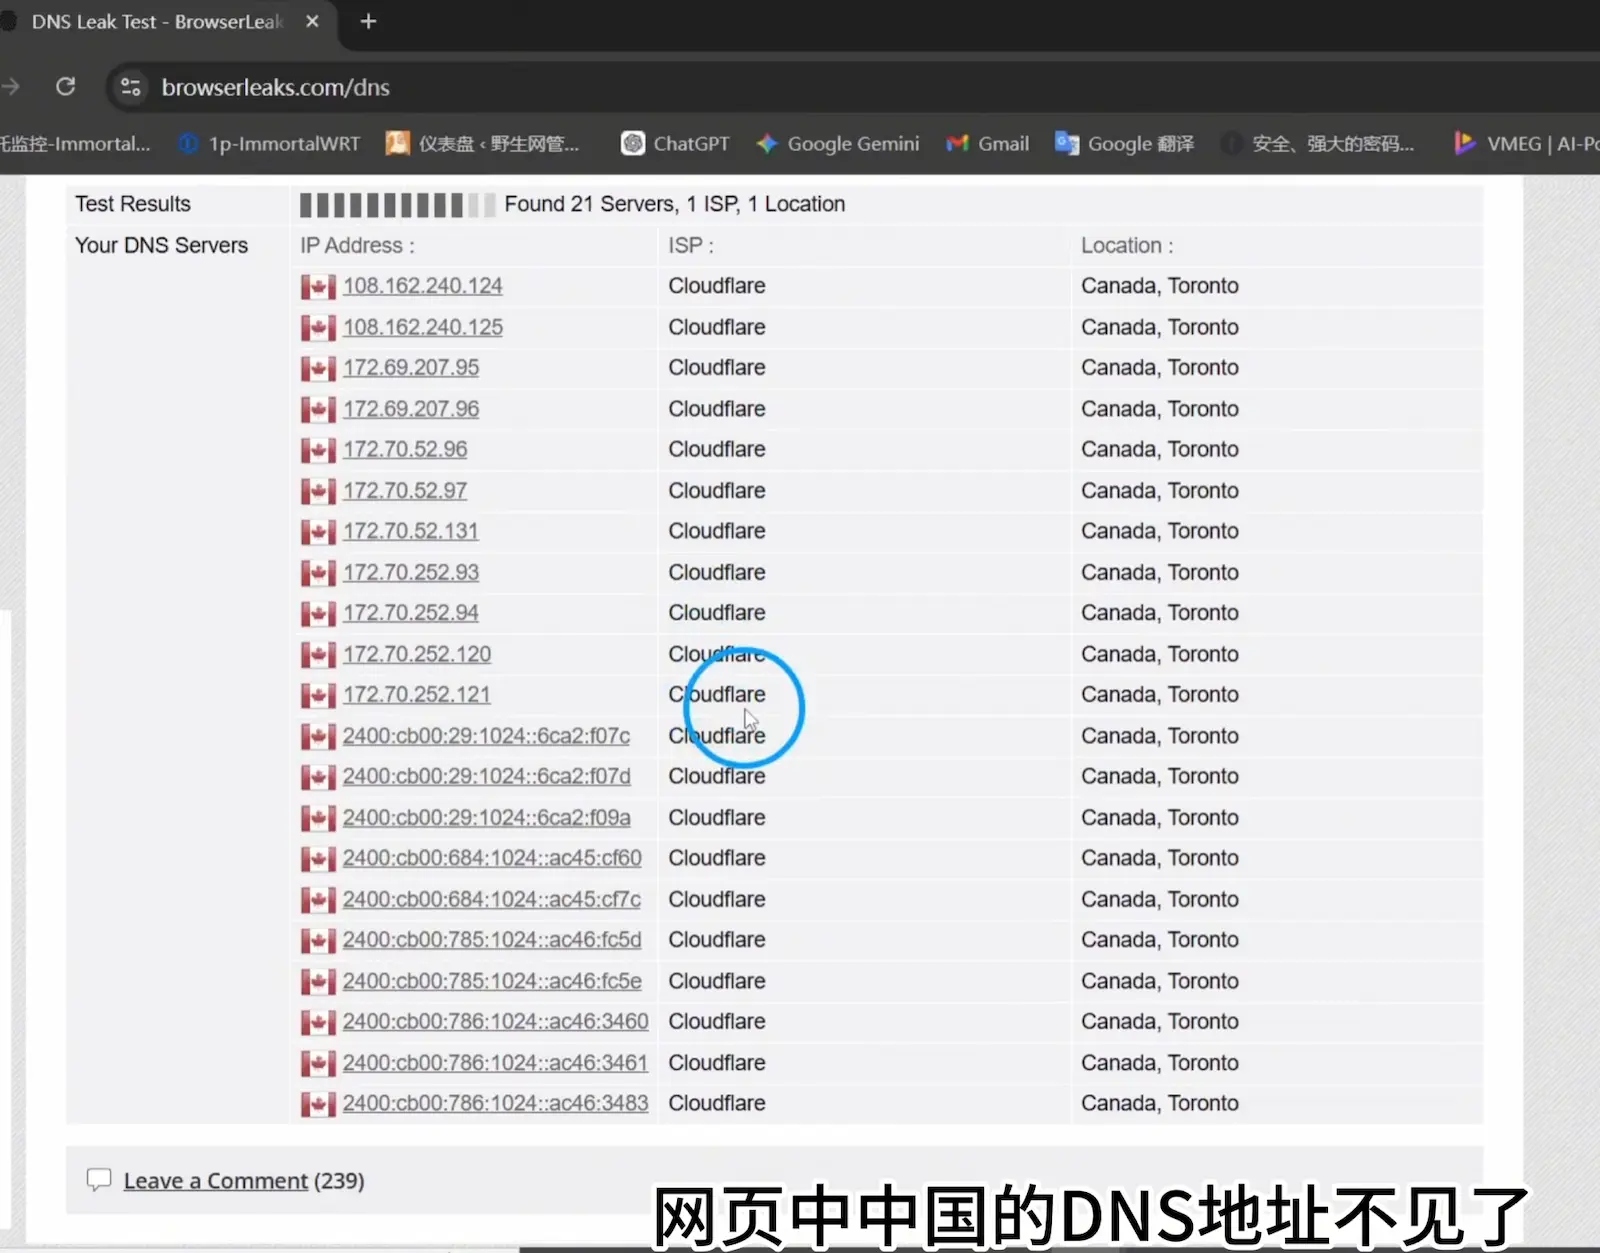
Task: Reload the current page
Action: (x=65, y=87)
